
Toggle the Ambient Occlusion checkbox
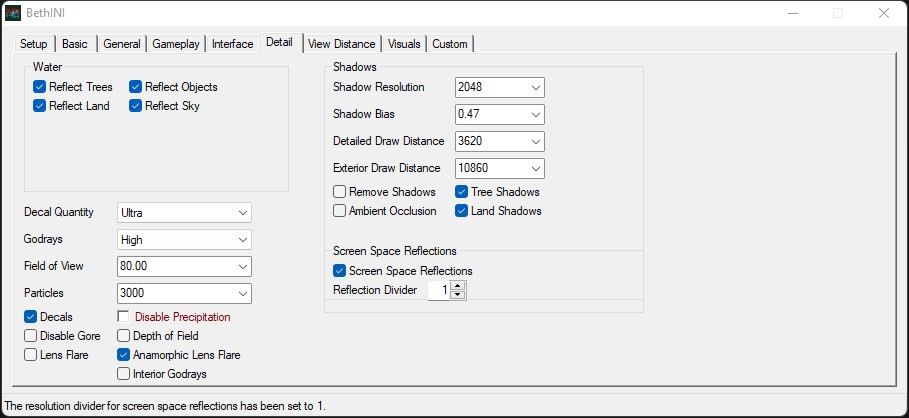tap(340, 211)
